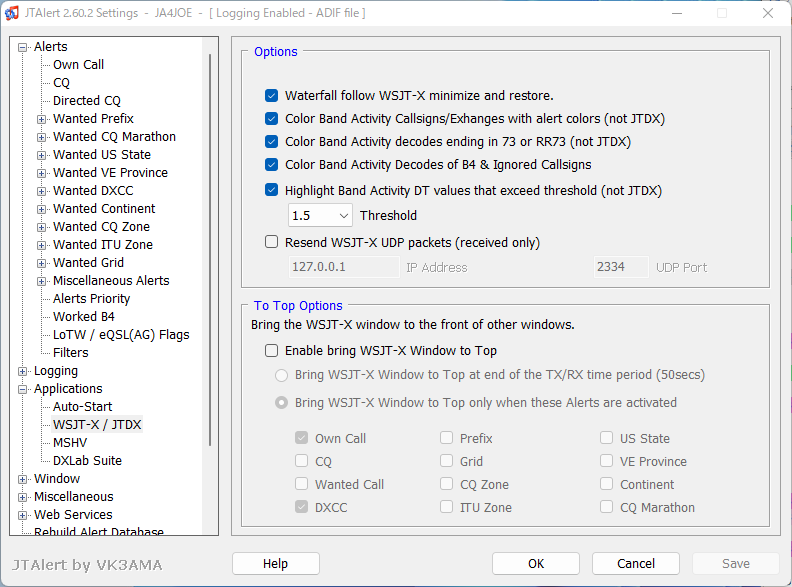Image resolution: width=792 pixels, height=587 pixels.
Task: Toggle the Own Call alert checkbox
Action: (302, 438)
